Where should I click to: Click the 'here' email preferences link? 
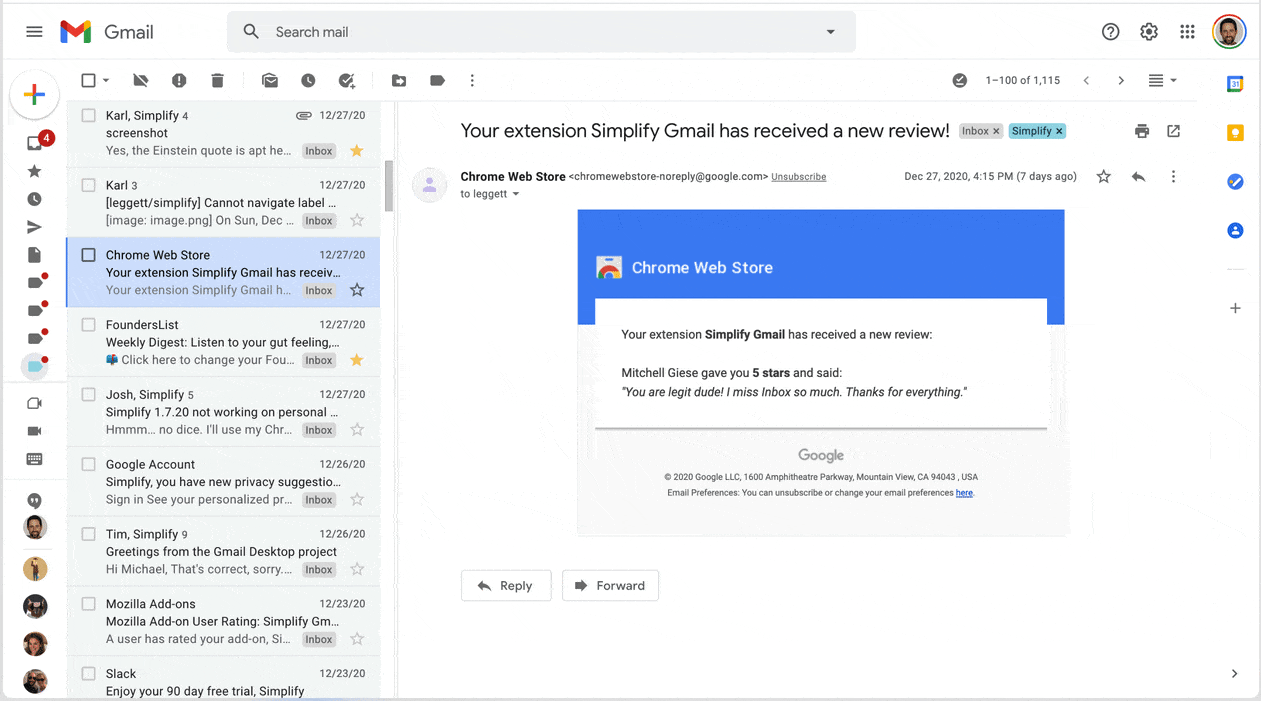[x=964, y=493]
